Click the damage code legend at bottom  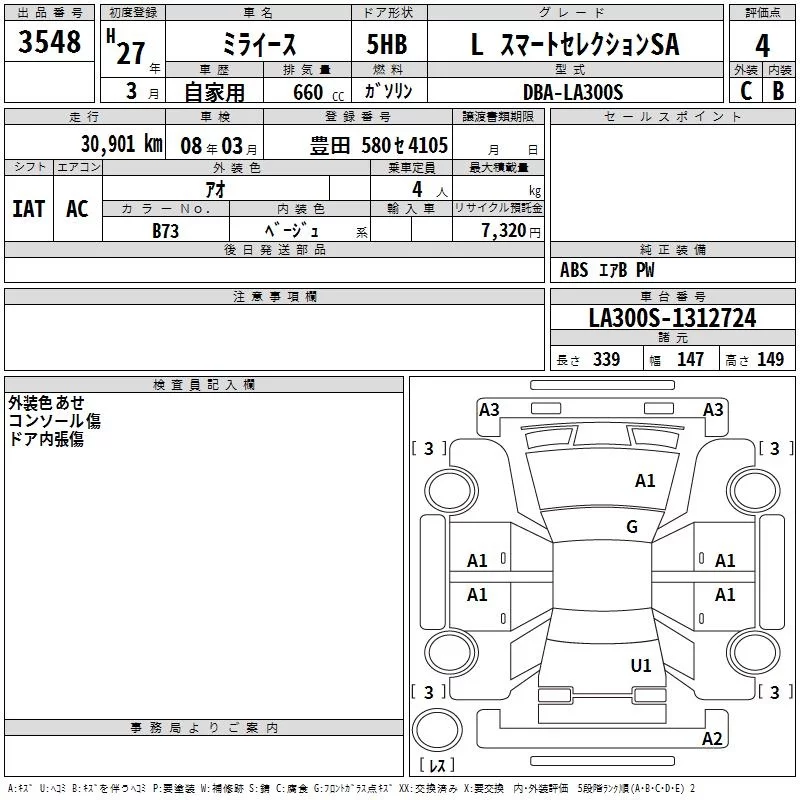352,788
